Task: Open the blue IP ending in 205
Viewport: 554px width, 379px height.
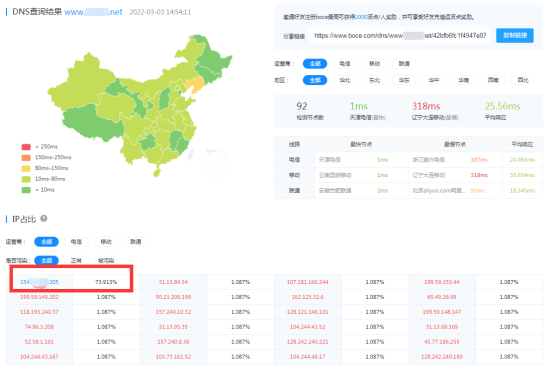Action: (x=39, y=282)
